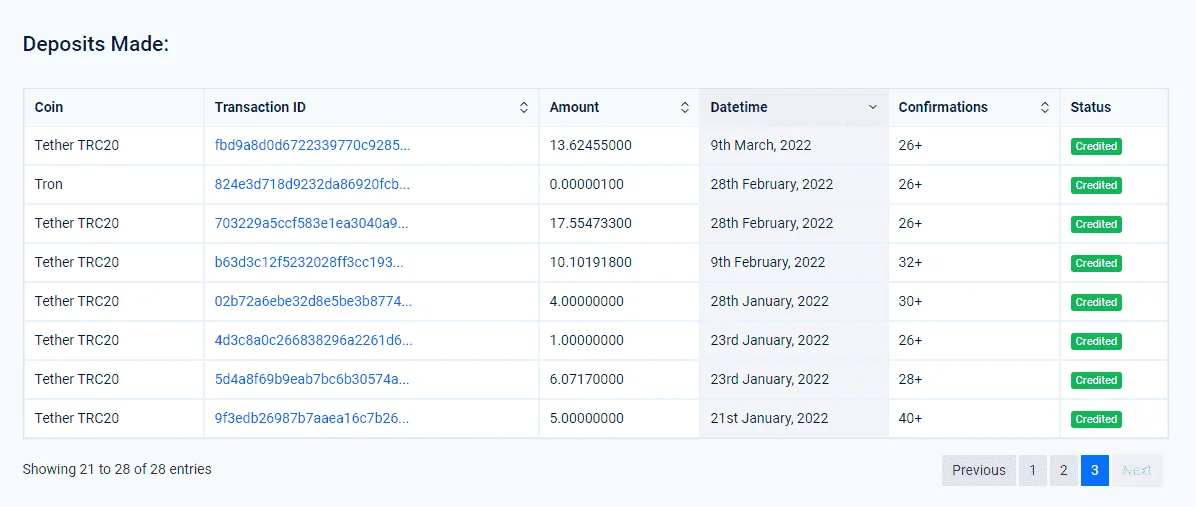Open transaction b63d3c12f5232028ff3cc193 link
Viewport: 1196px width, 507px height.
[309, 262]
